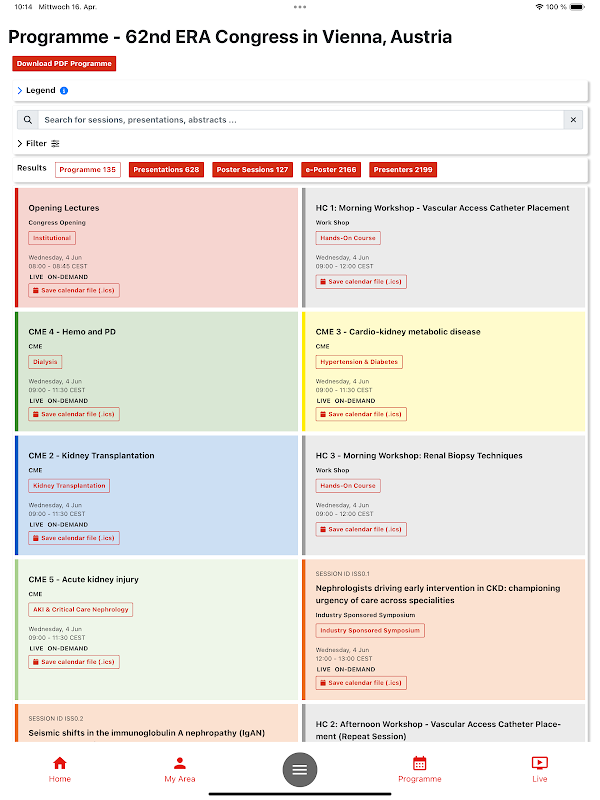Open Seismic shifts in IgAN session

click(x=146, y=733)
